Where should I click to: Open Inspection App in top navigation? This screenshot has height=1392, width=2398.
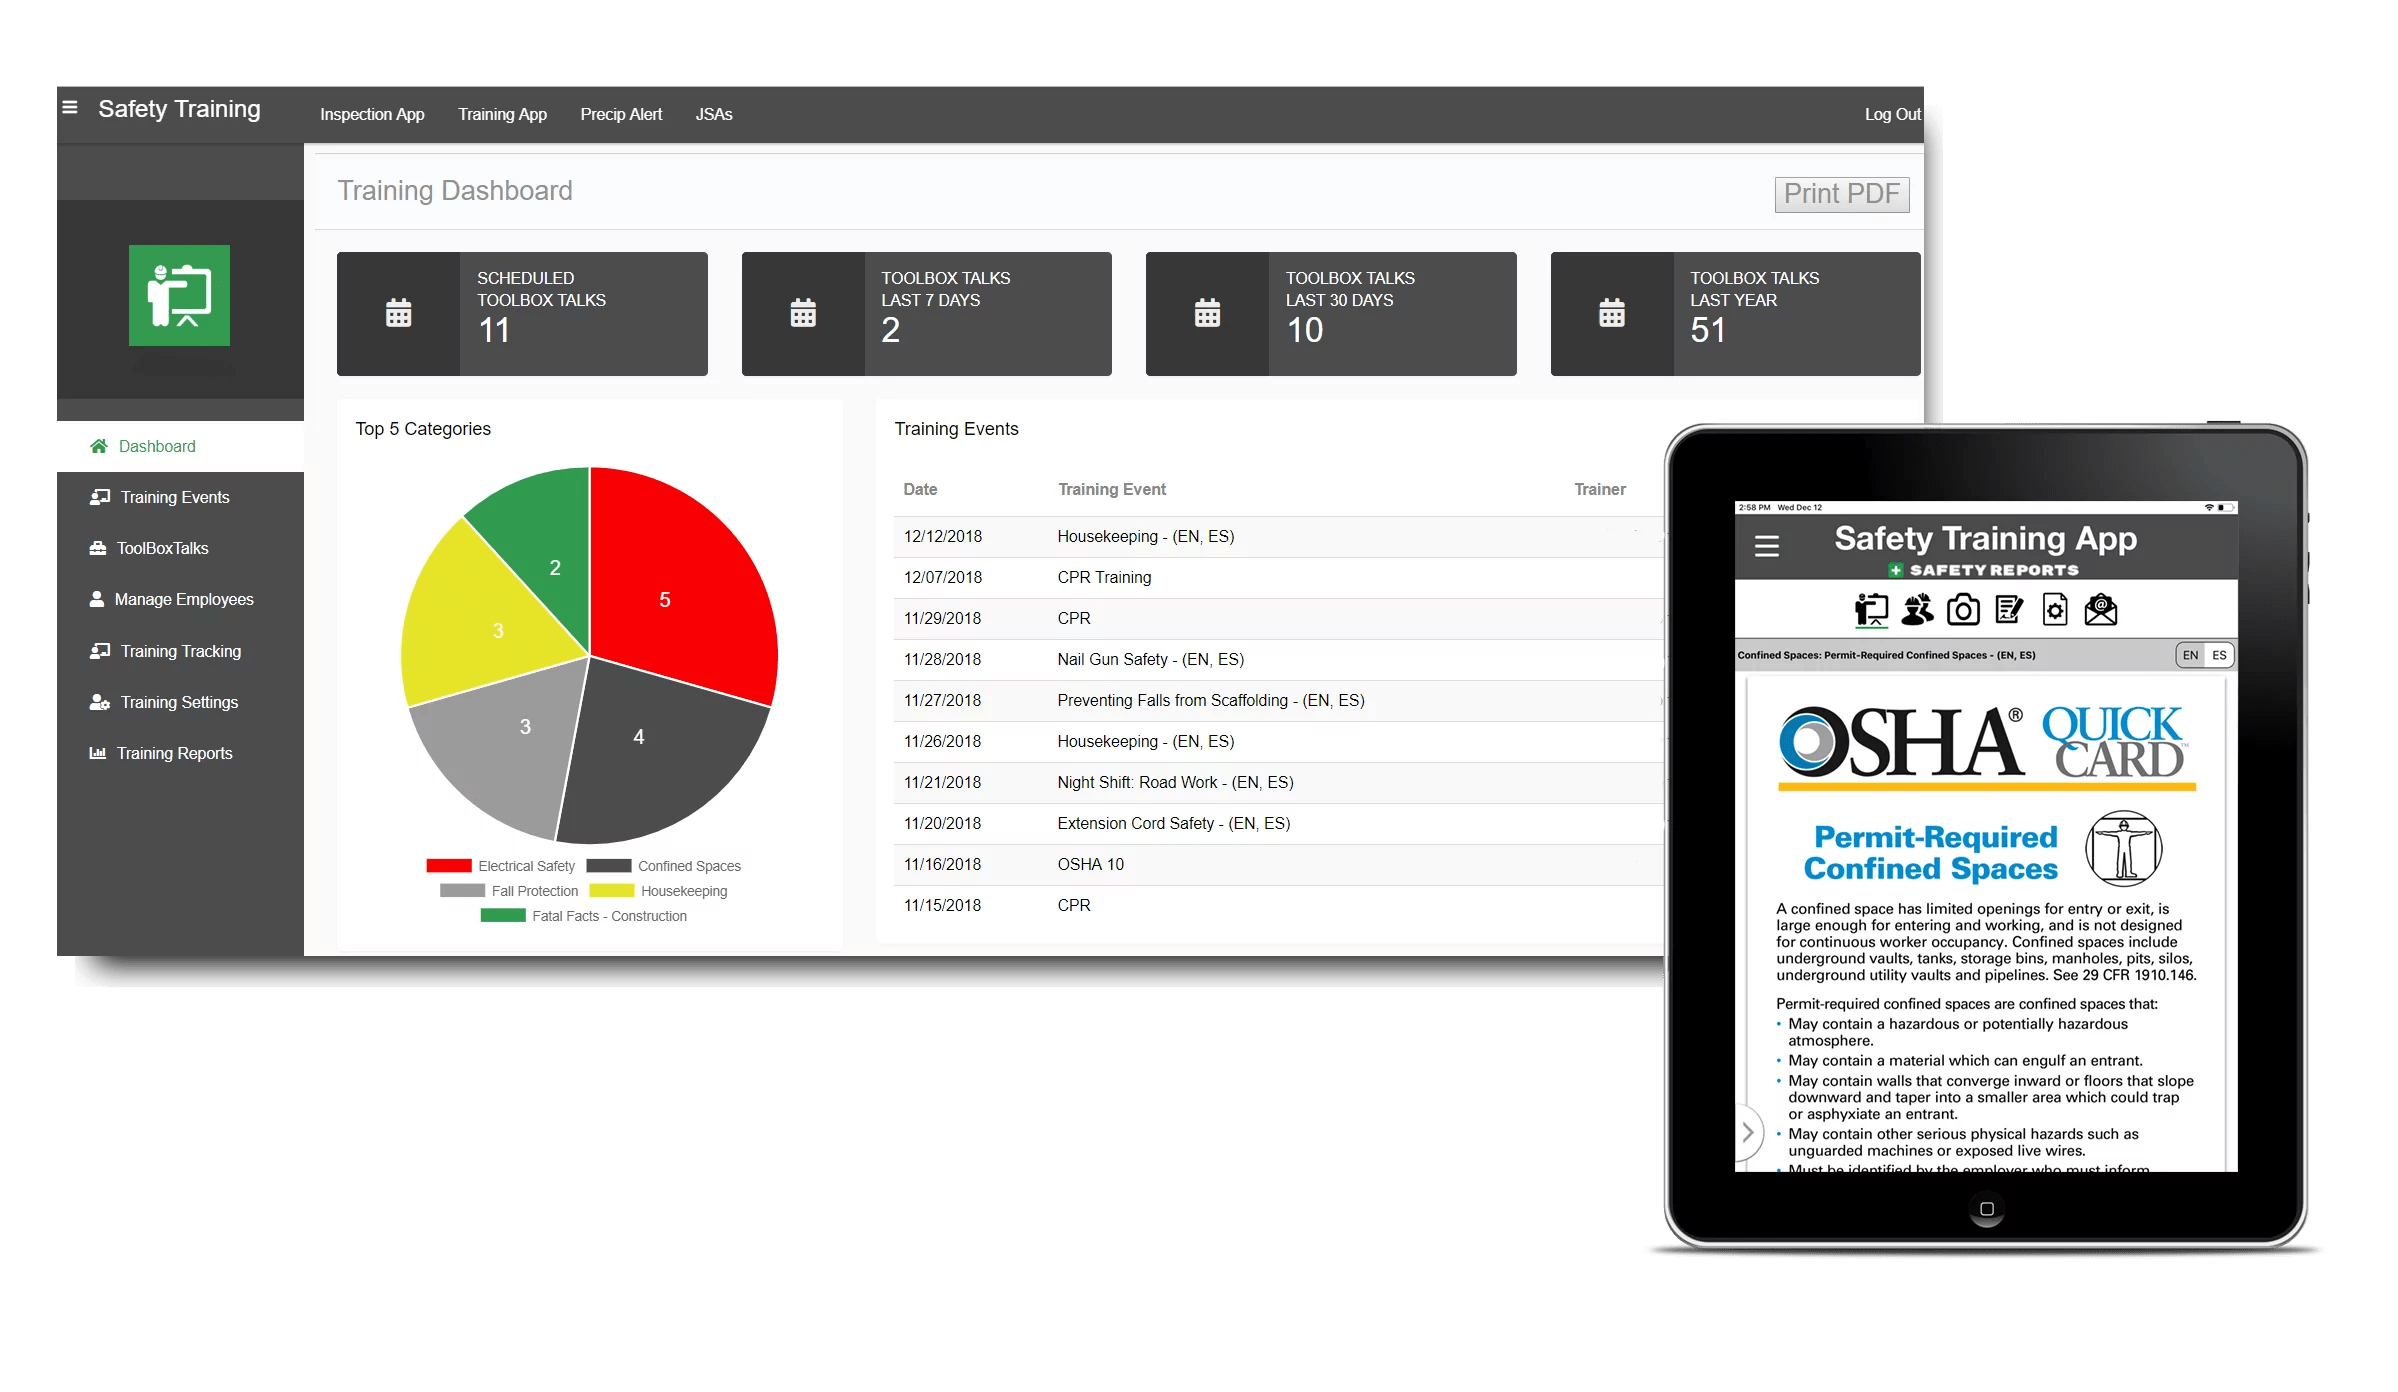pos(372,115)
